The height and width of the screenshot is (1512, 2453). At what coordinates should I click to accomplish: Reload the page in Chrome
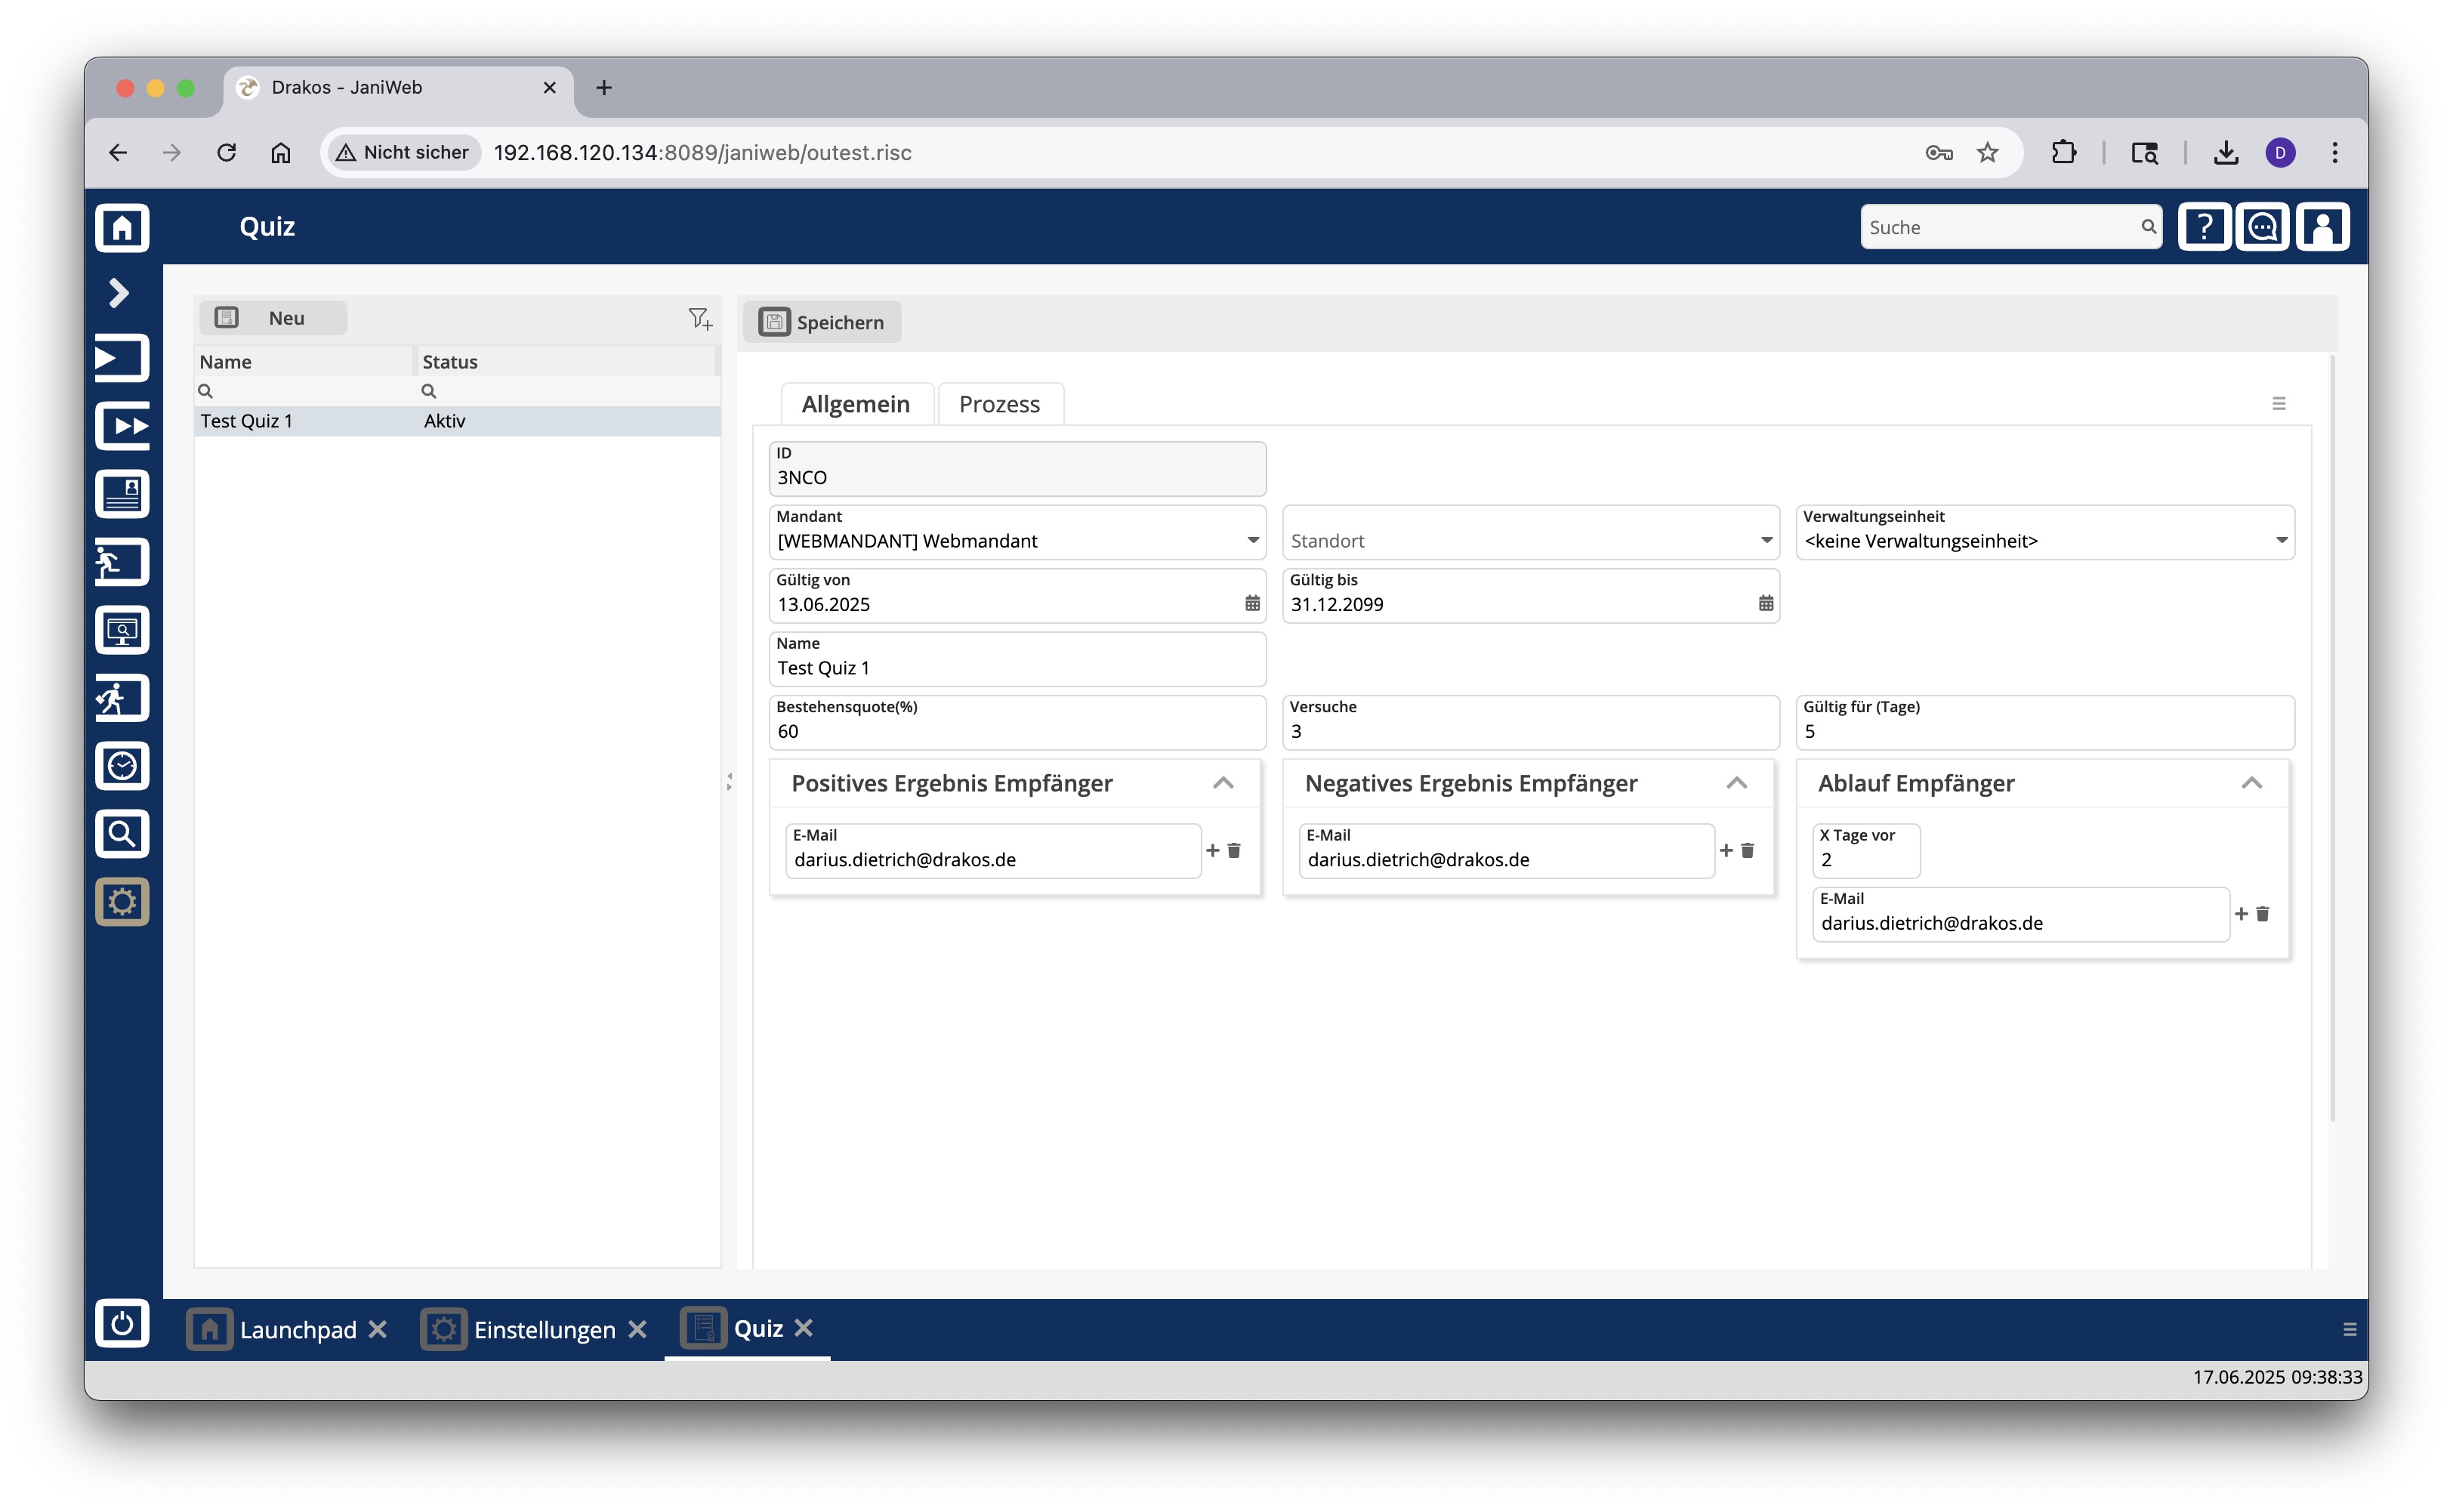(x=227, y=153)
